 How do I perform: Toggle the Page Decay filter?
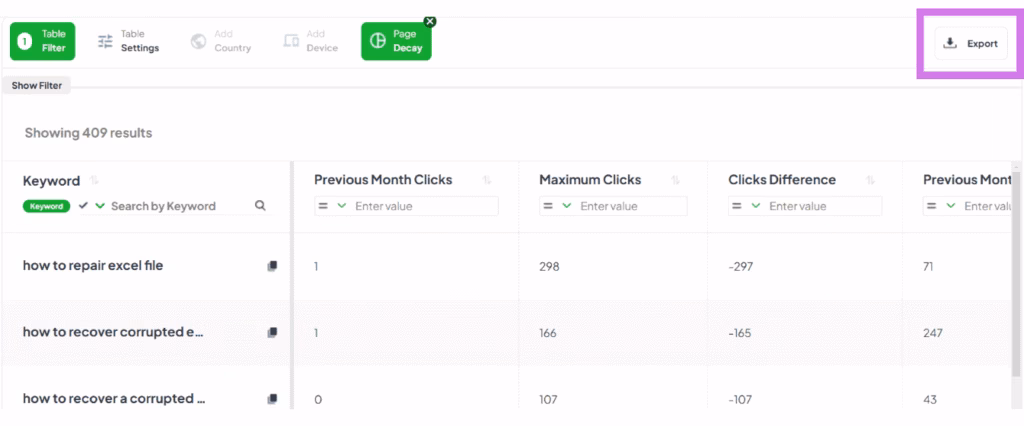pyautogui.click(x=395, y=42)
